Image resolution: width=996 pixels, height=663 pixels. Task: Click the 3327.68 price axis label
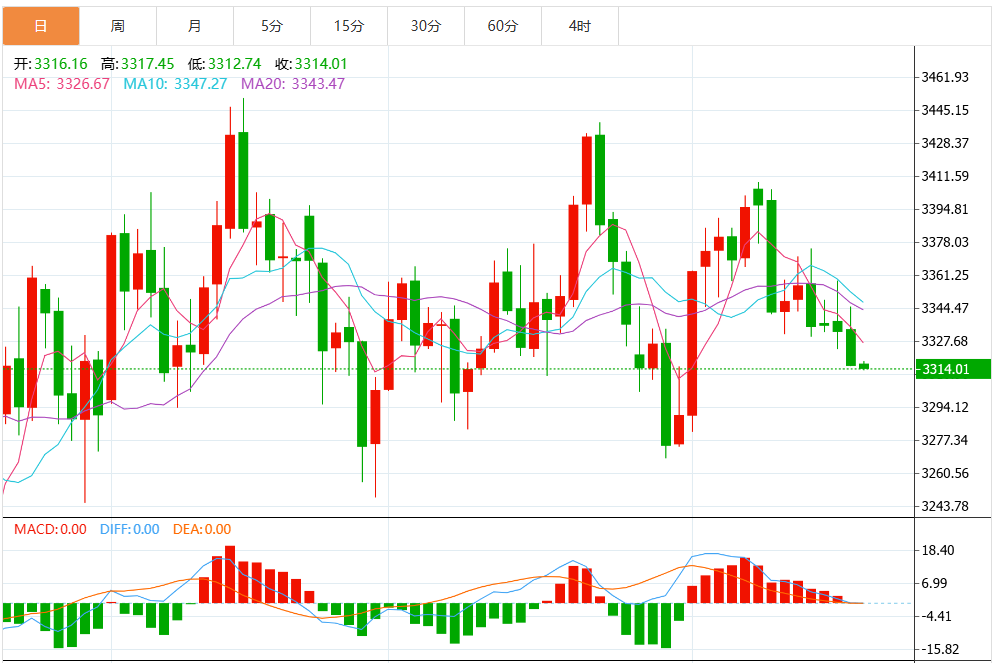(x=945, y=342)
